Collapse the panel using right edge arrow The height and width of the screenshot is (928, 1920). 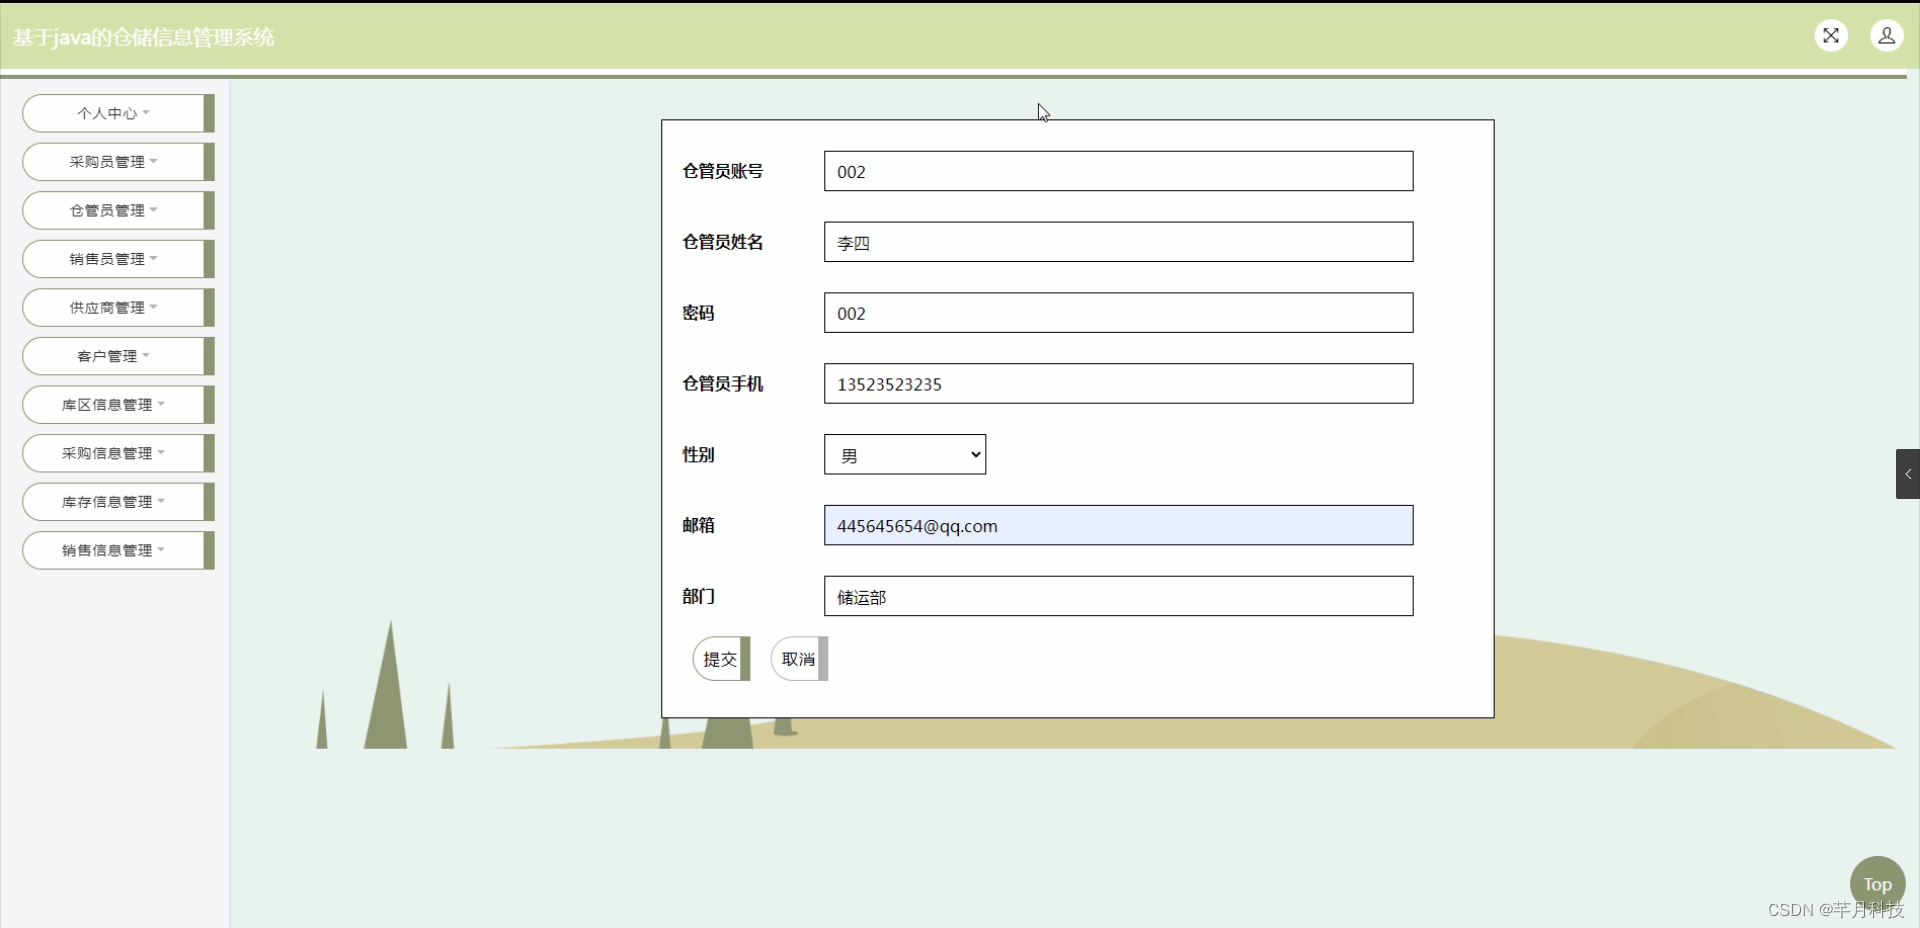click(1908, 474)
